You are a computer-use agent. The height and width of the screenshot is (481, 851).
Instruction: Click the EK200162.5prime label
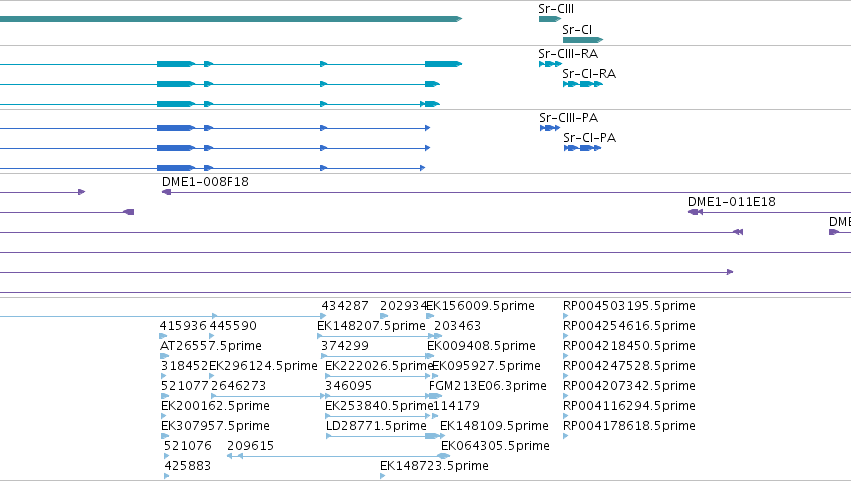(x=215, y=407)
